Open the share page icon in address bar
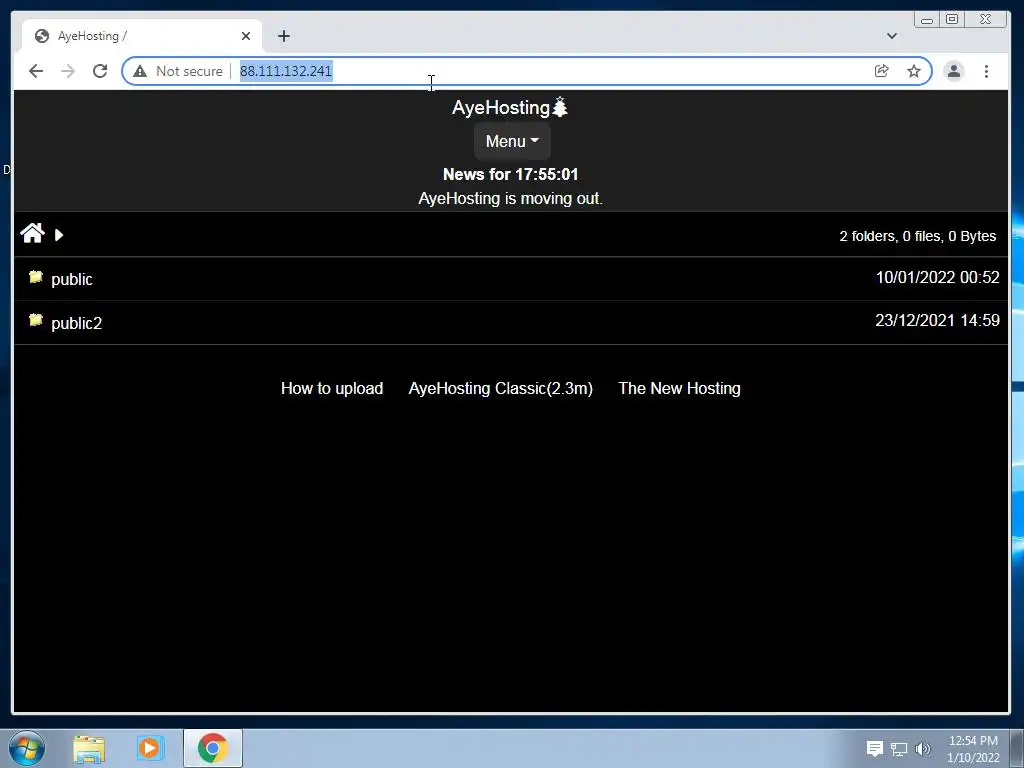 (882, 71)
